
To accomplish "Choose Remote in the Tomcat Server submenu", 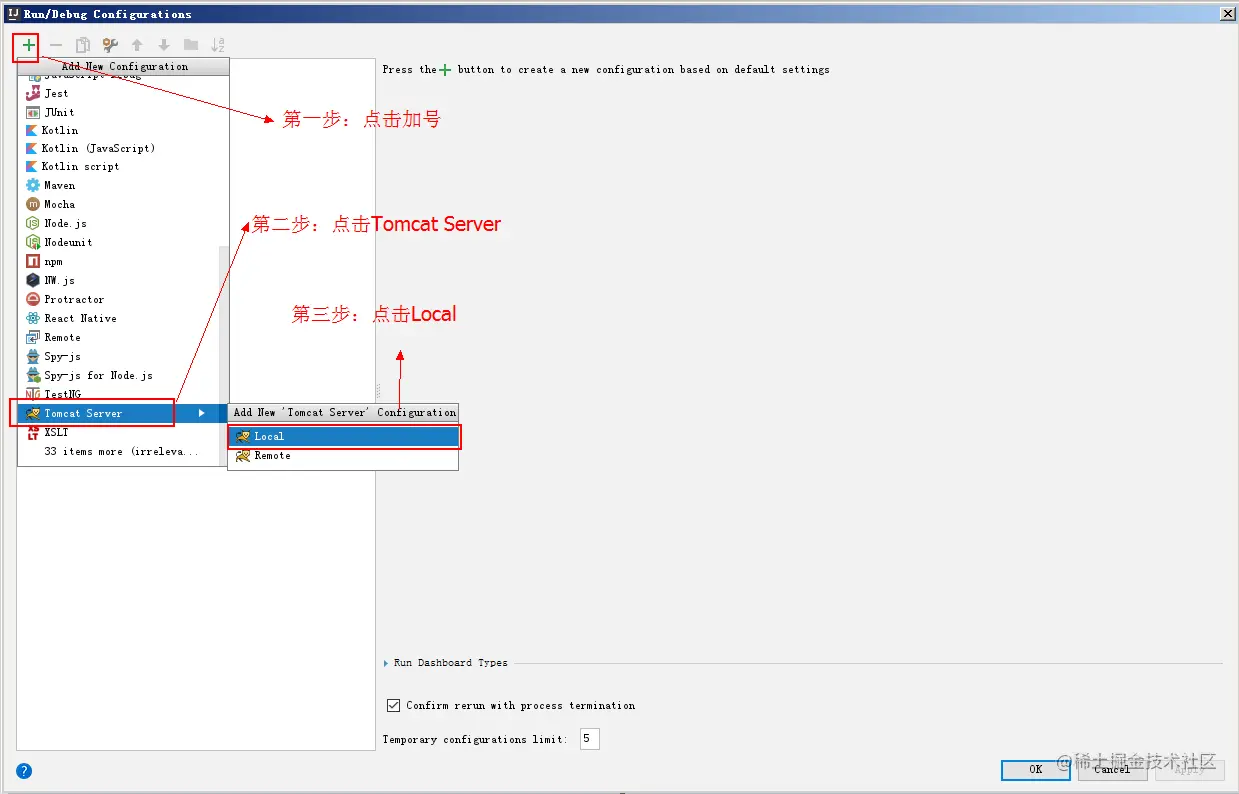I will (343, 455).
